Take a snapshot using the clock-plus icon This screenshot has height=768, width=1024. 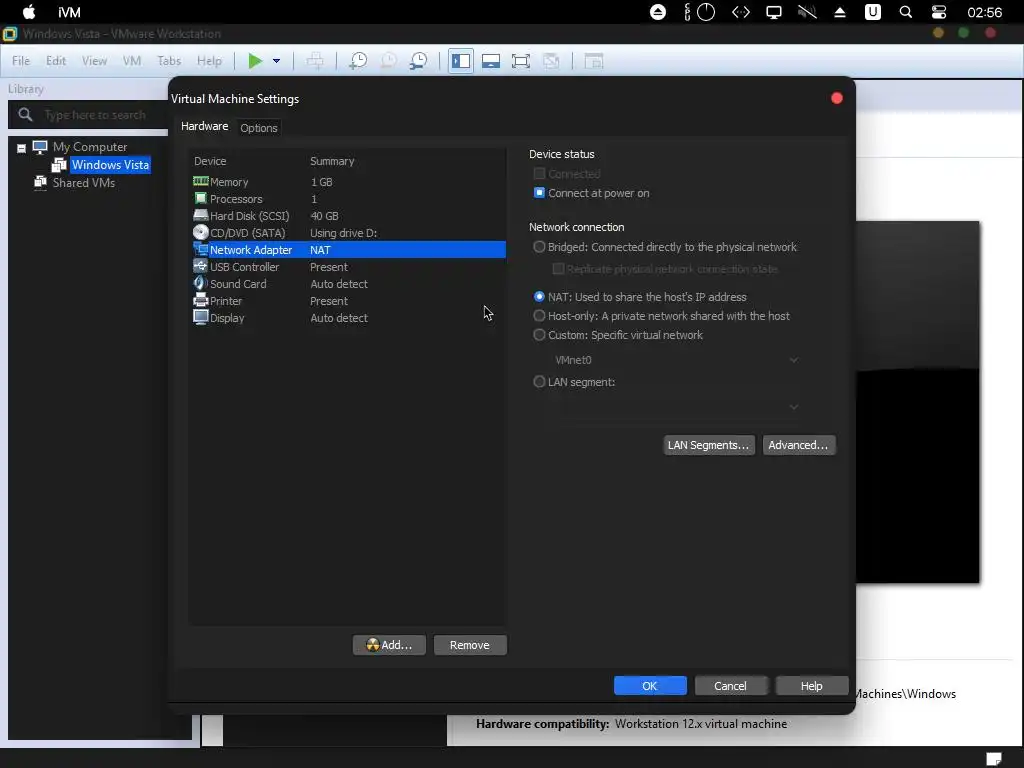pos(358,61)
